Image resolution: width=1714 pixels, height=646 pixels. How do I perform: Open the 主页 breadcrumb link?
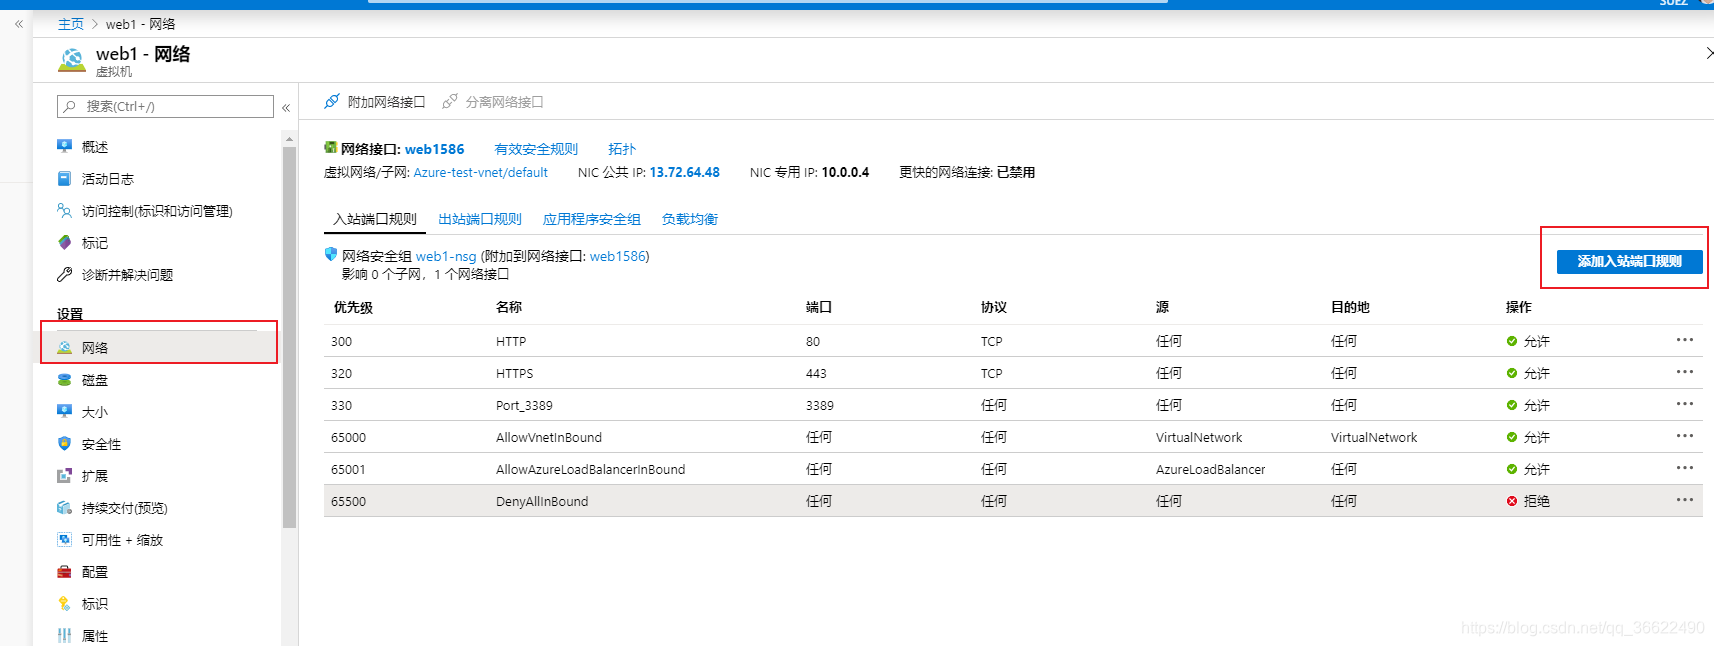[71, 24]
